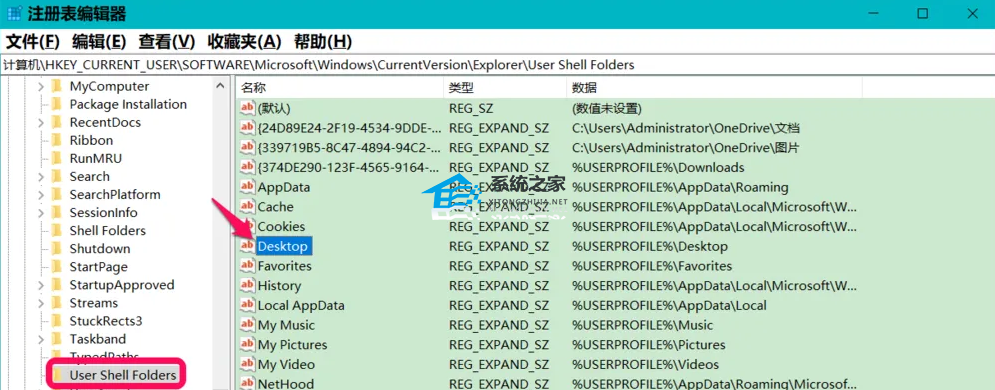Click the registry path address bar
This screenshot has width=995, height=390.
coord(498,65)
